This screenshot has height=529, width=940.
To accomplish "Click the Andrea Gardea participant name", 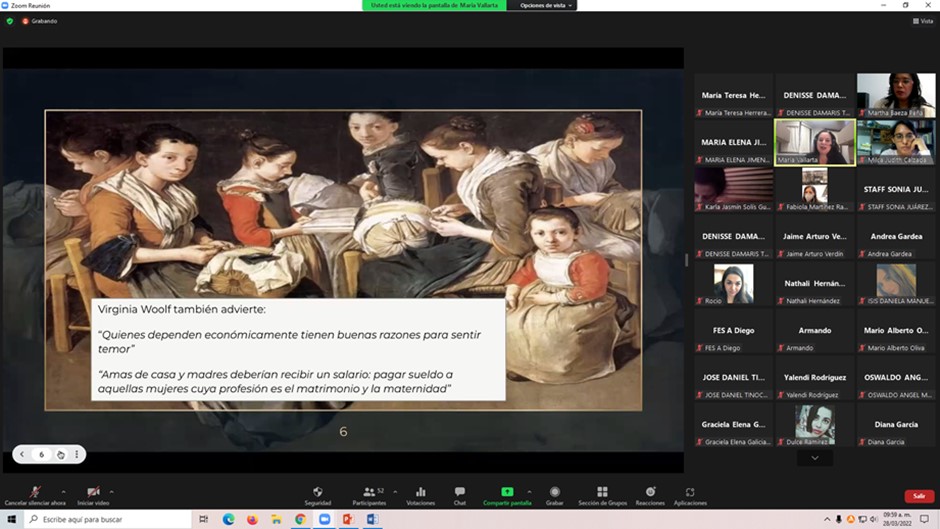I will 896,236.
